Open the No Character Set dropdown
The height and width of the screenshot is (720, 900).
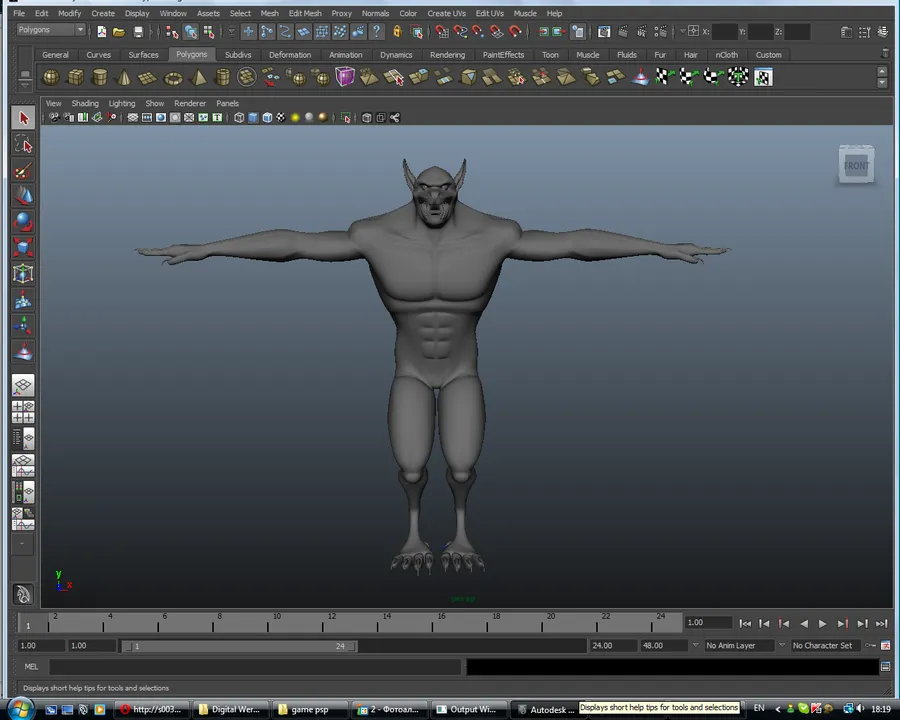pyautogui.click(x=827, y=646)
